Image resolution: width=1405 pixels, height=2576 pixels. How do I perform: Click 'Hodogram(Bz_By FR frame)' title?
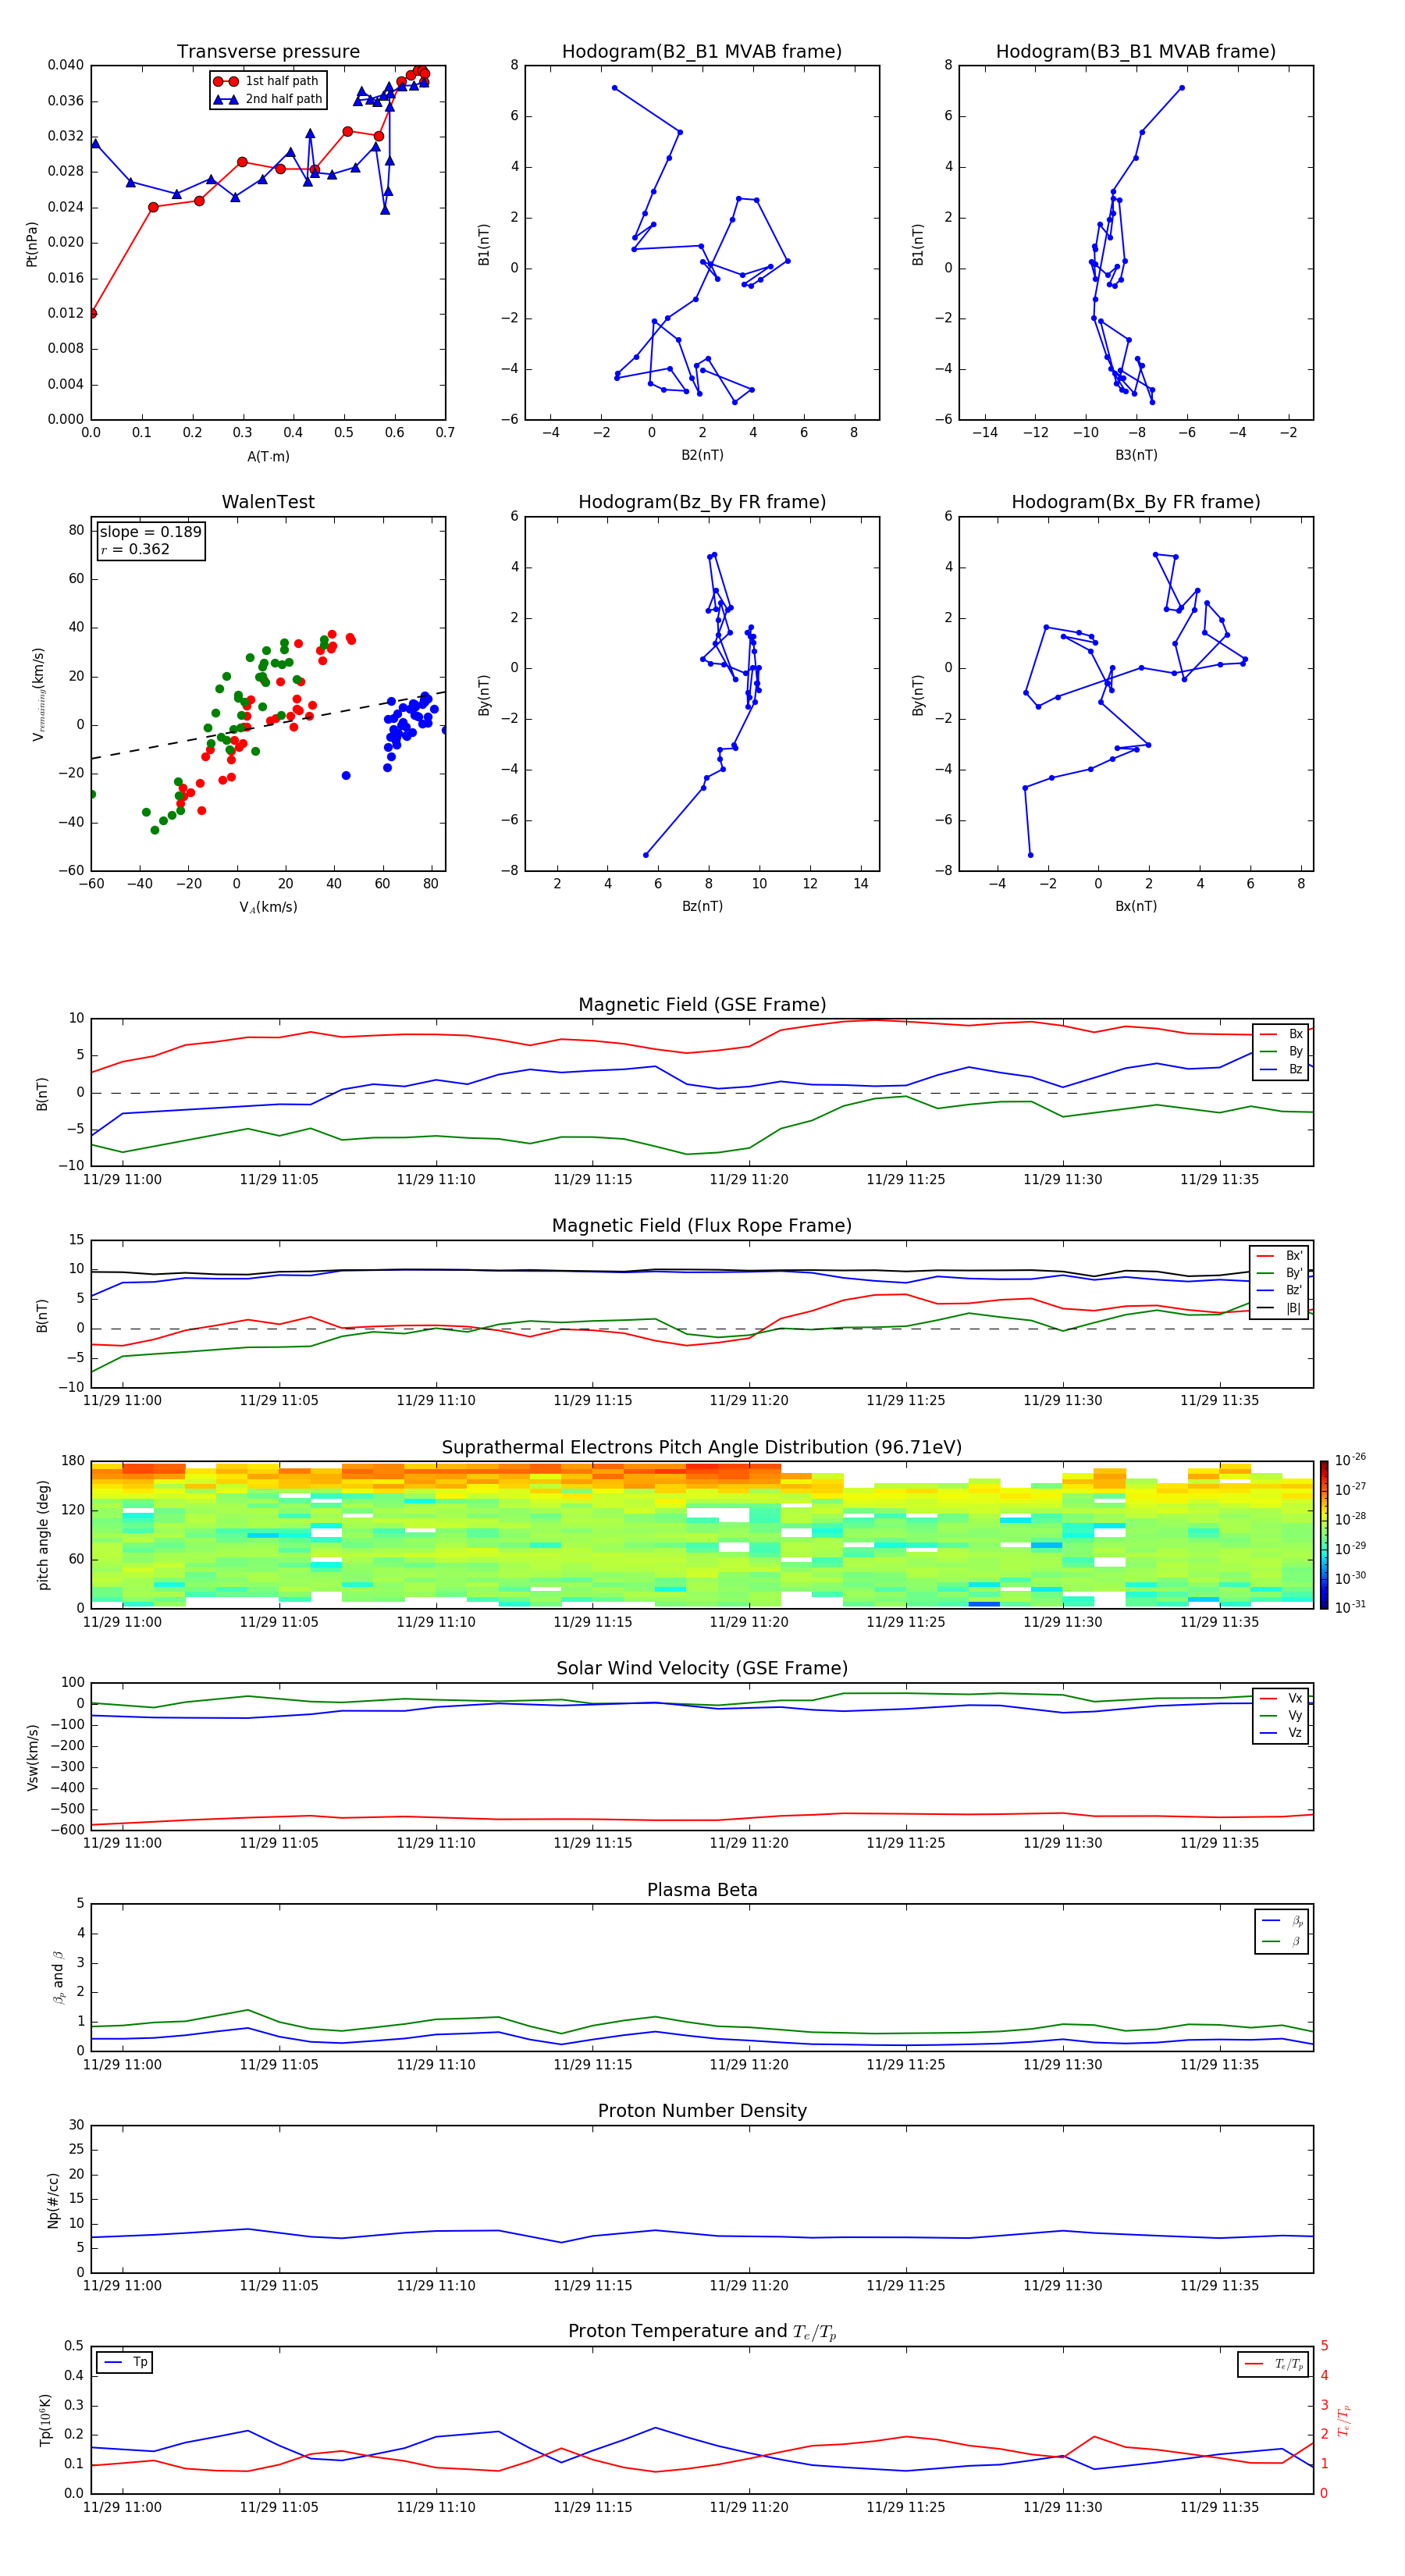(x=702, y=502)
